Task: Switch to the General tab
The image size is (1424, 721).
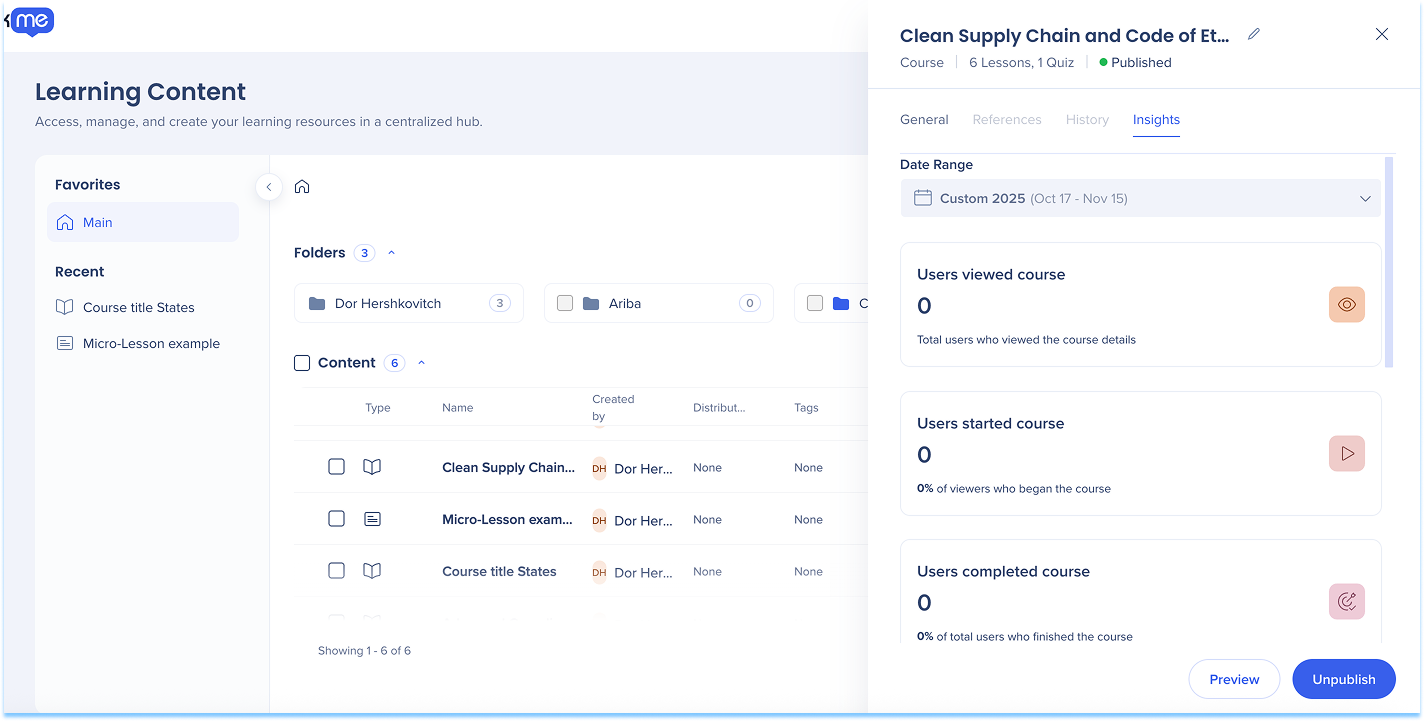Action: tap(923, 120)
